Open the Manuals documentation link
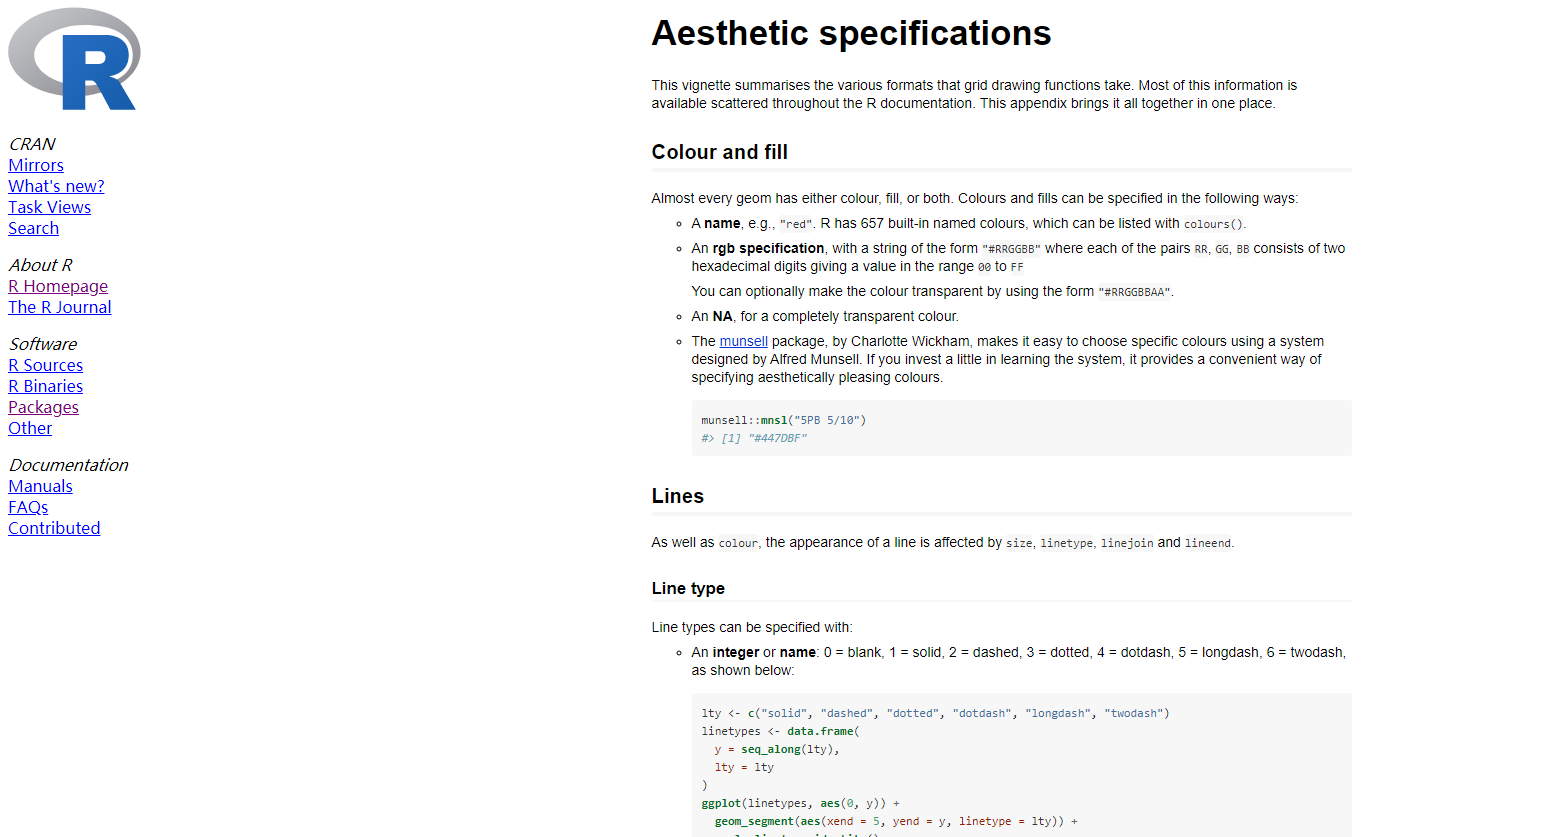Image resolution: width=1552 pixels, height=837 pixels. point(41,486)
